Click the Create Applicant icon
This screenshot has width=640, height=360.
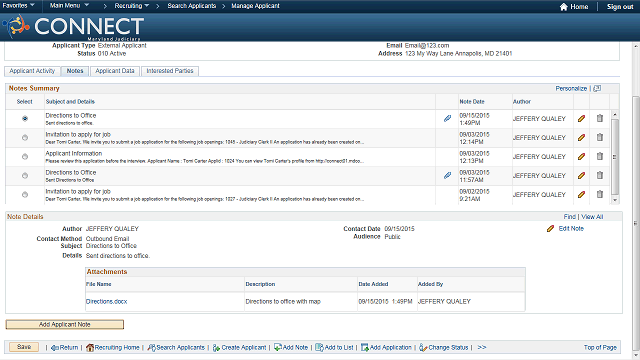[216, 348]
